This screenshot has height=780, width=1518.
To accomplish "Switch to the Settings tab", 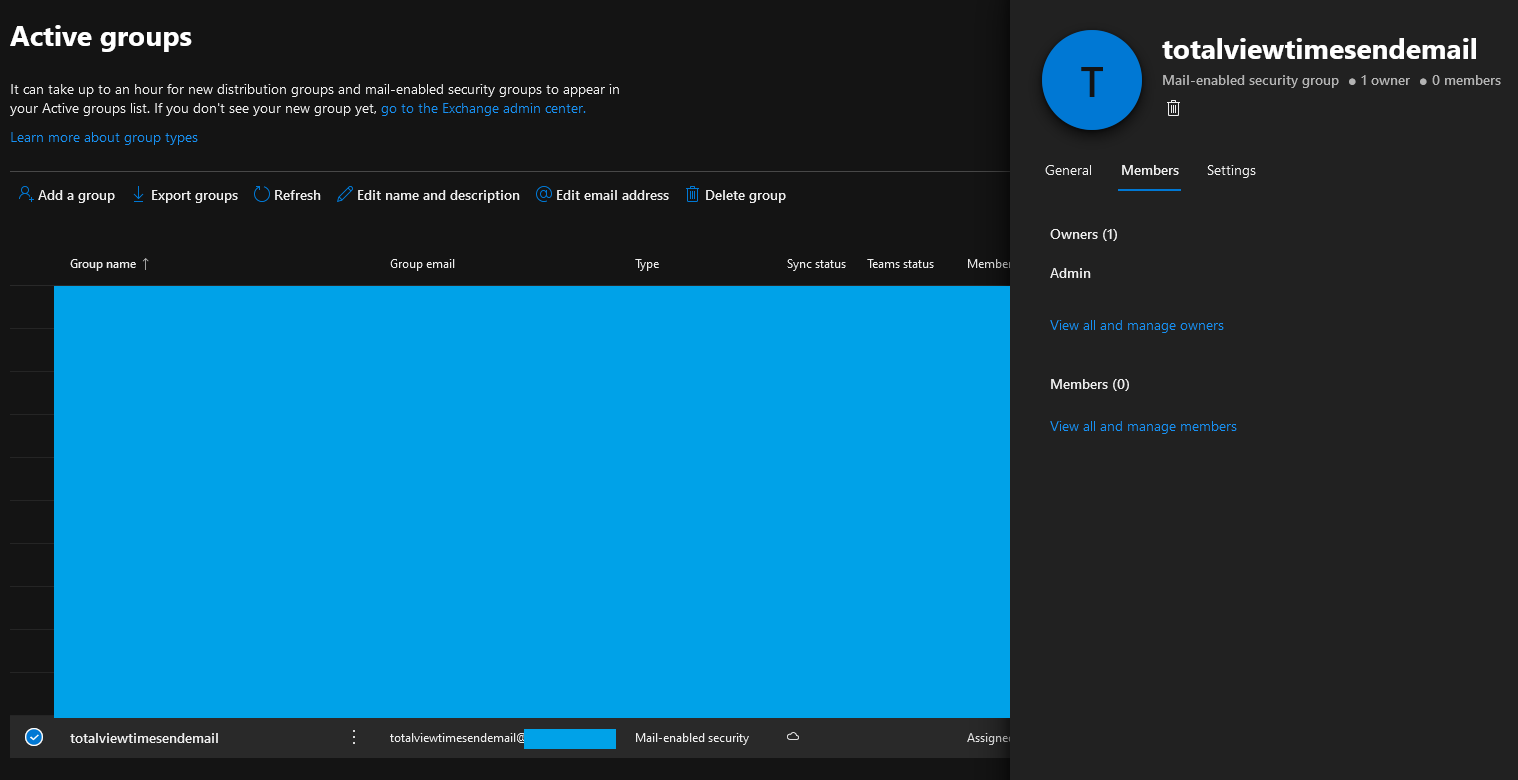I will pos(1231,170).
